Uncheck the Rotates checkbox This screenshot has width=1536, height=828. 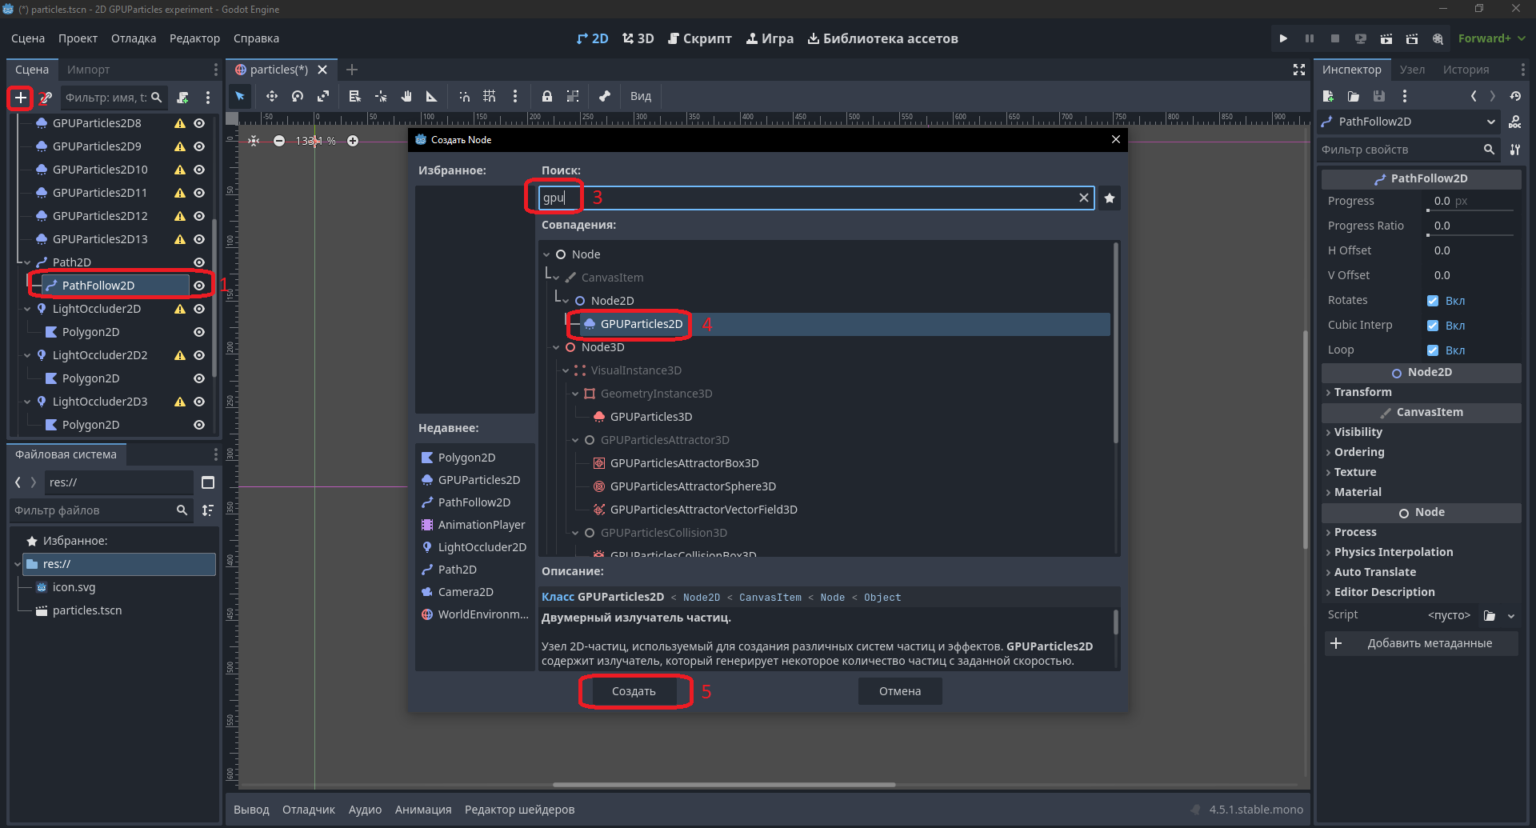[1432, 301]
